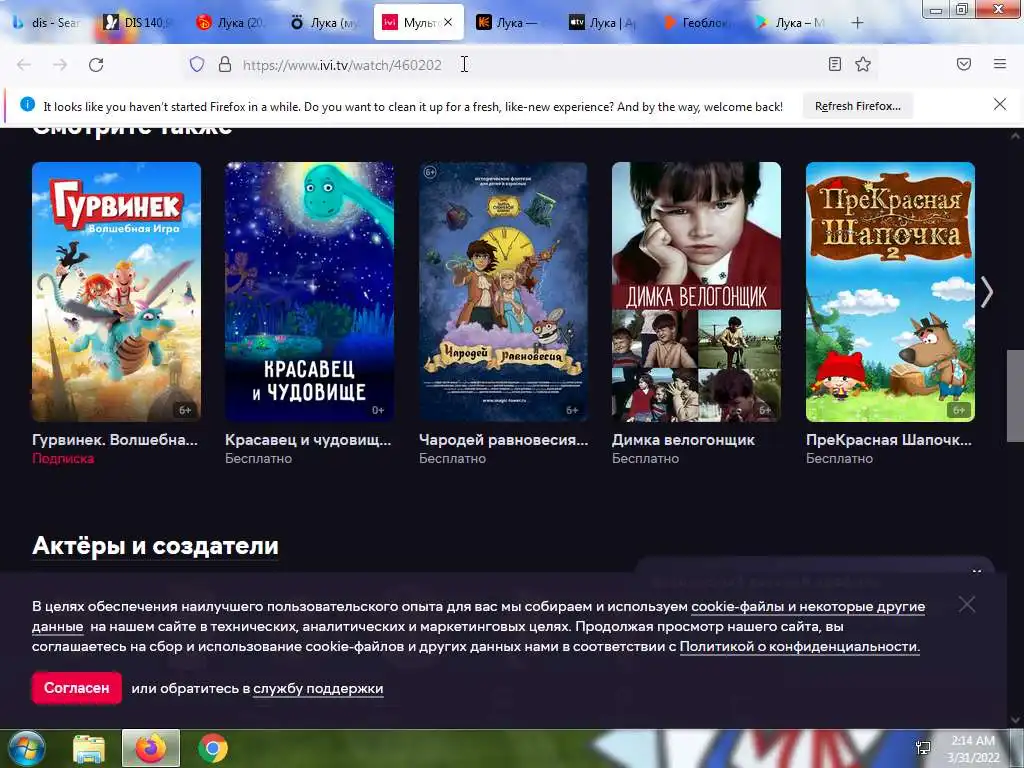Click the Подписка label under Гурвинек

tap(63, 458)
